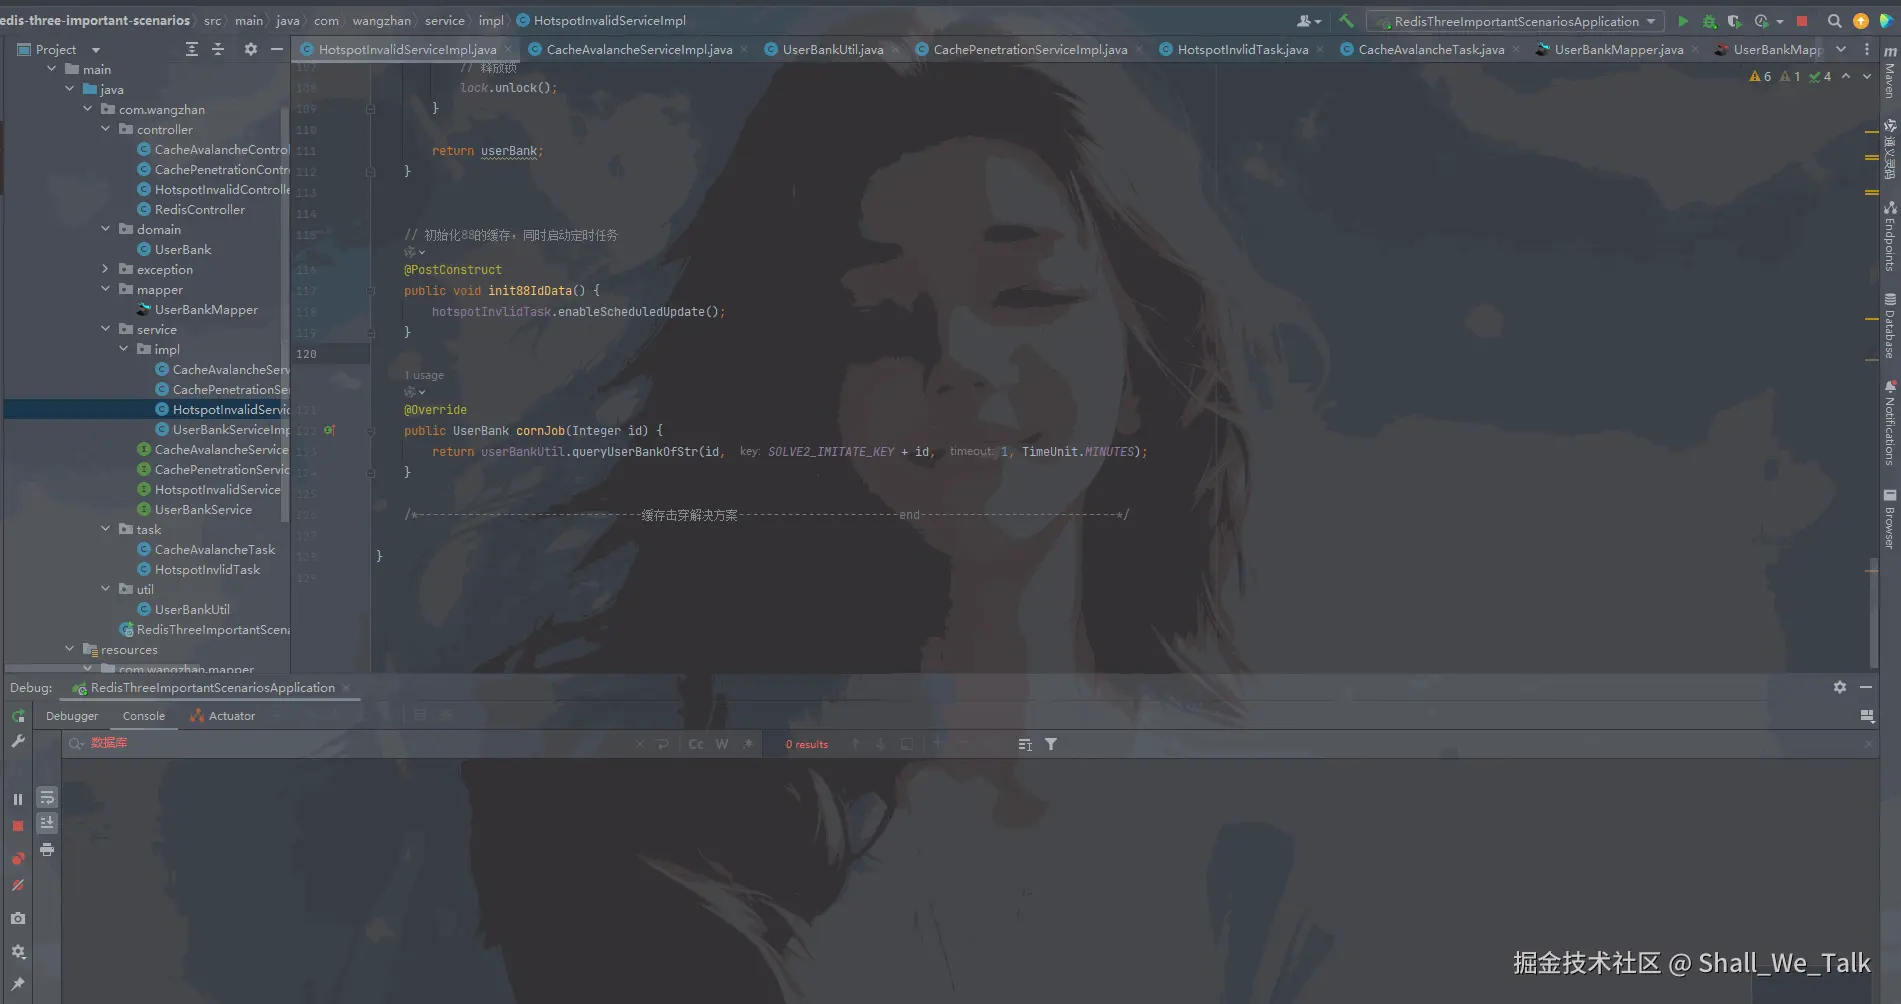
Task: Select the Console tab
Action: tap(144, 716)
